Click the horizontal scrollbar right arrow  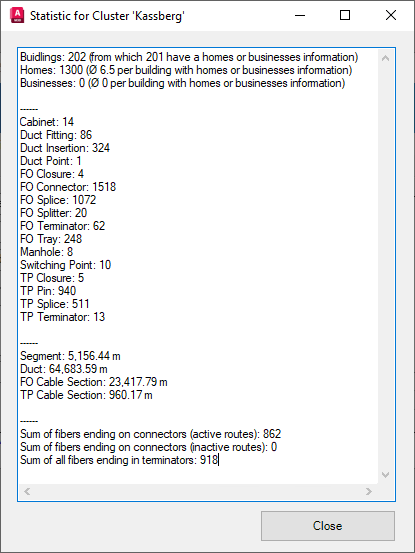pyautogui.click(x=368, y=491)
